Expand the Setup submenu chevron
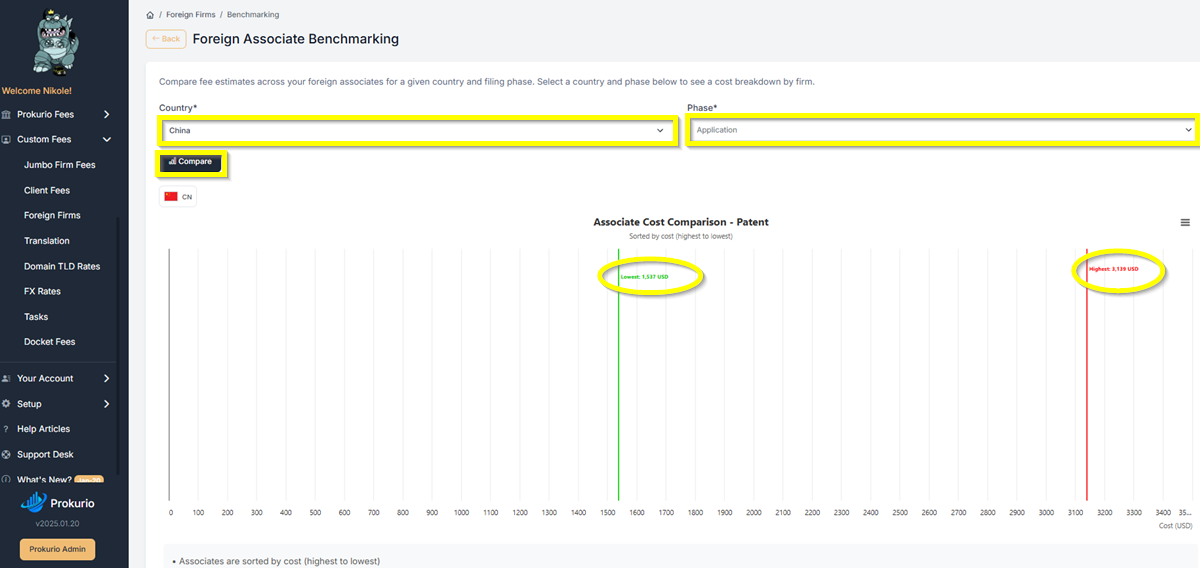 tap(107, 404)
